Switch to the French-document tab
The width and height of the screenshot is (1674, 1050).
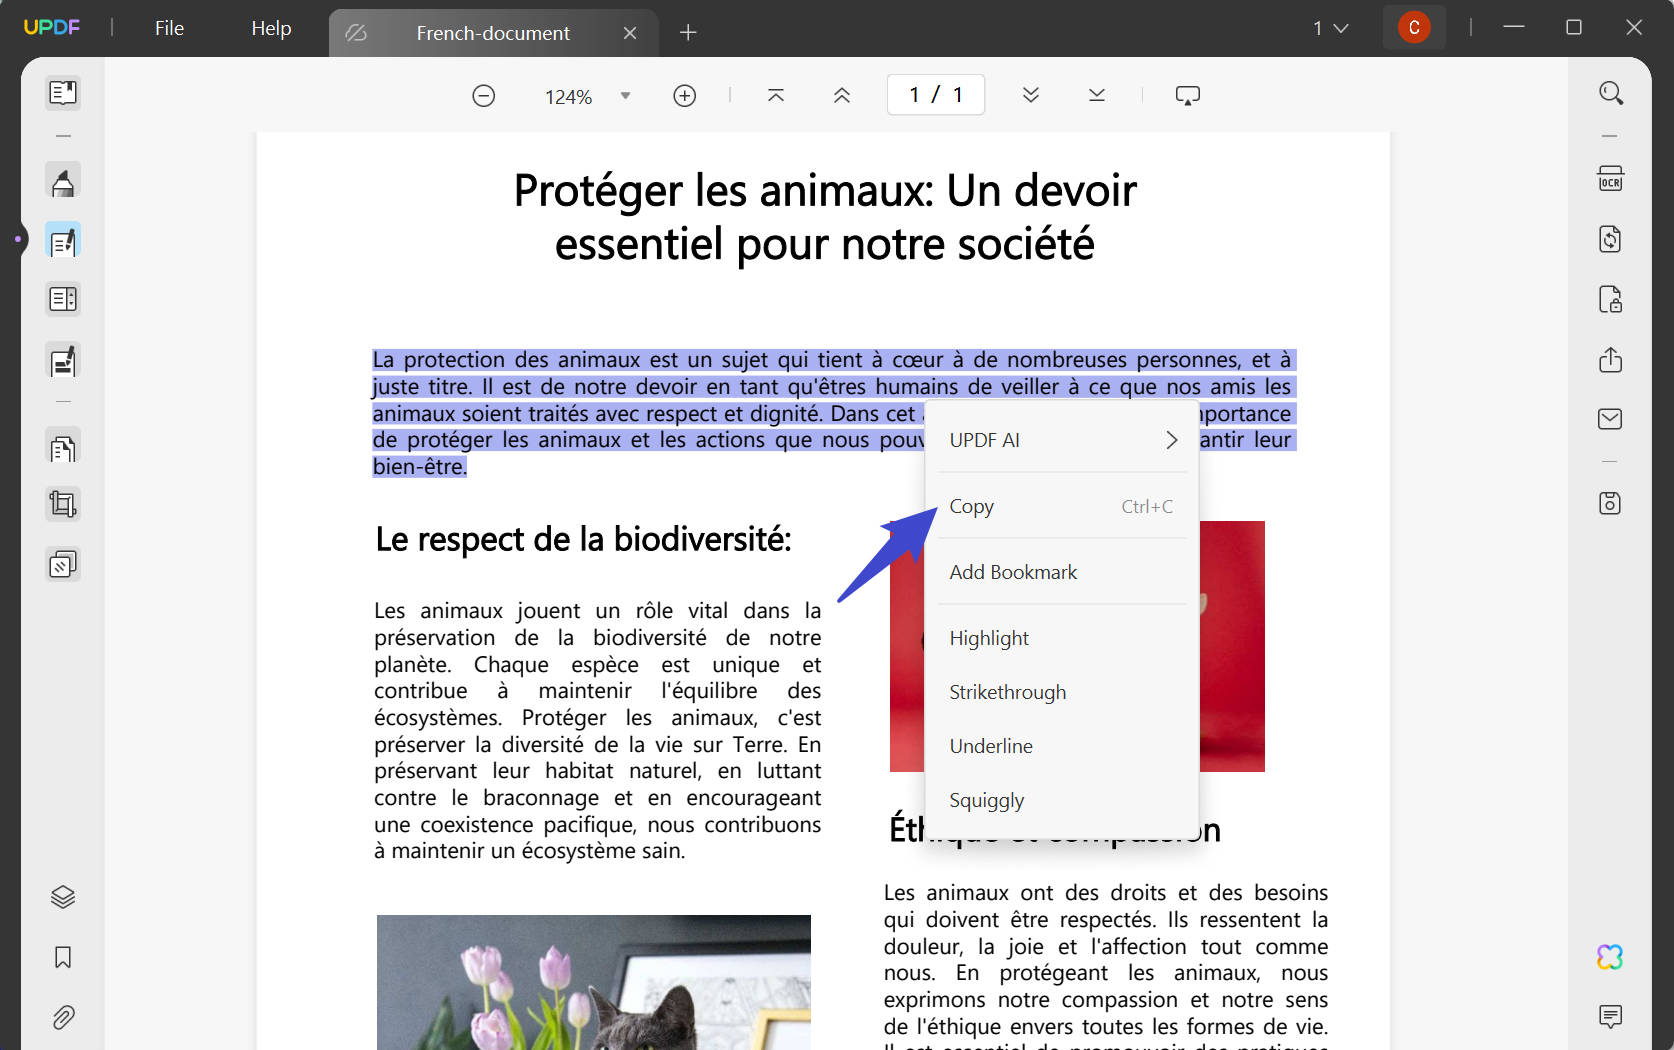point(491,32)
